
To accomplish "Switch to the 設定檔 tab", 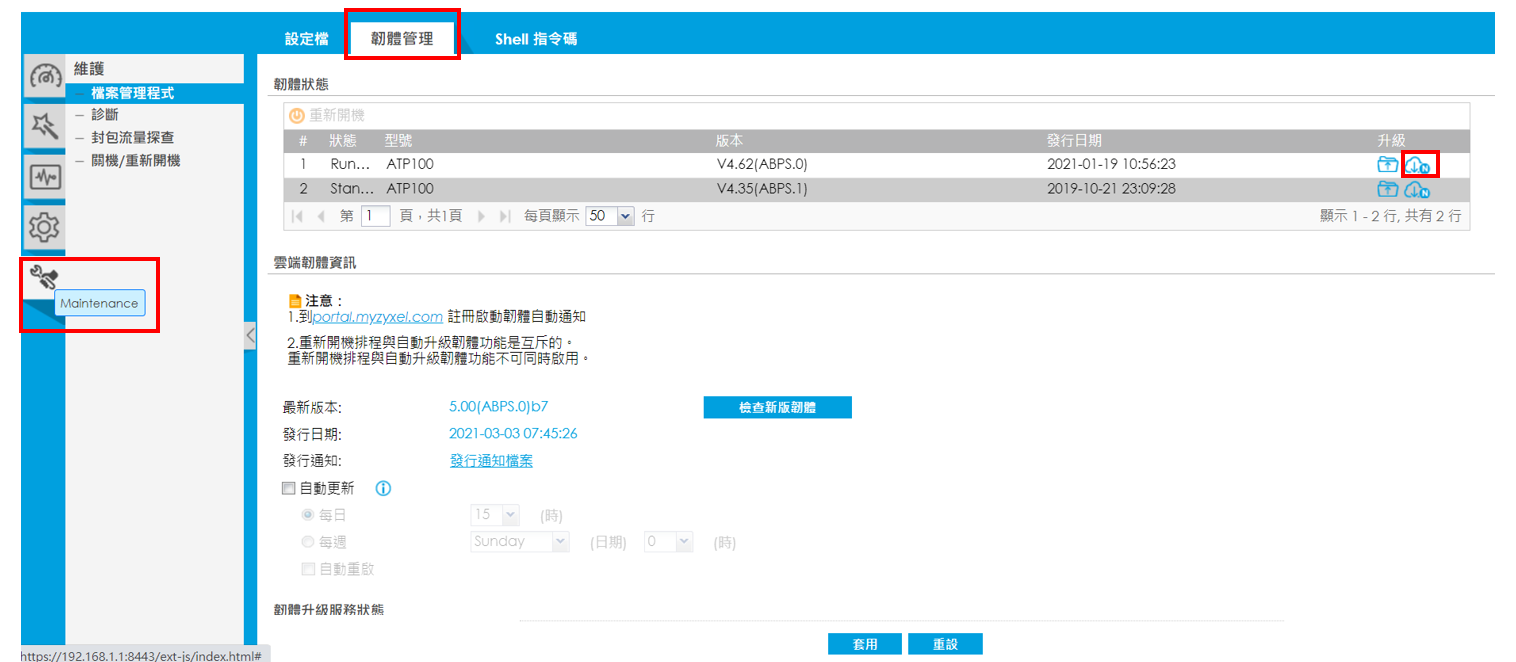I will click(x=306, y=39).
